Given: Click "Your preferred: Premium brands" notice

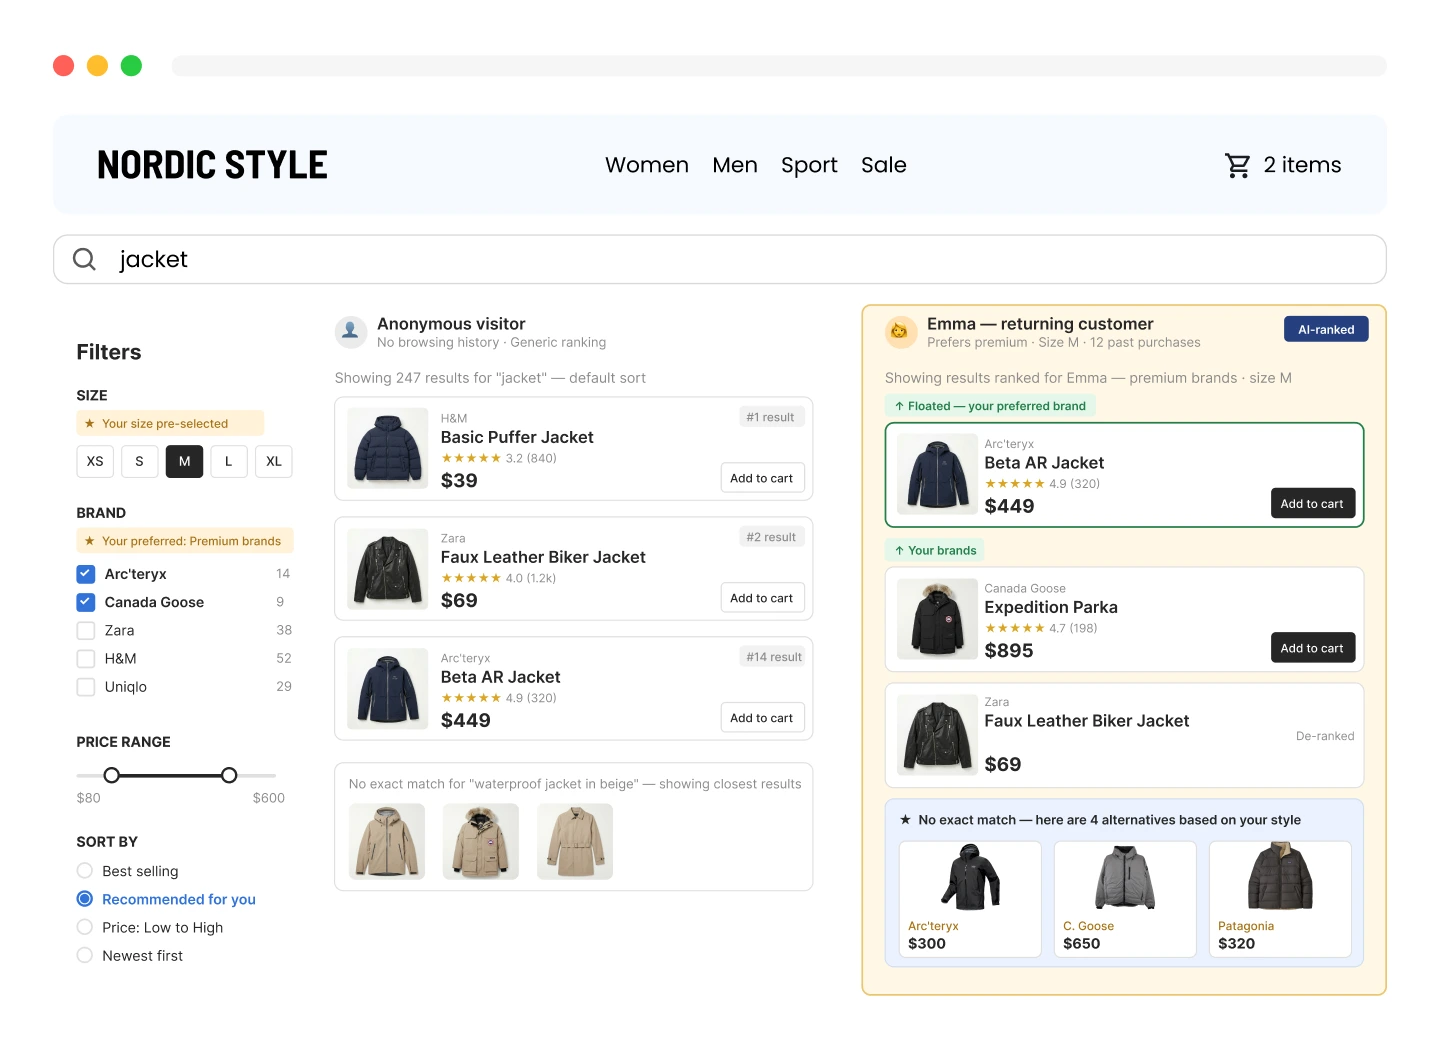Looking at the screenshot, I should (185, 541).
